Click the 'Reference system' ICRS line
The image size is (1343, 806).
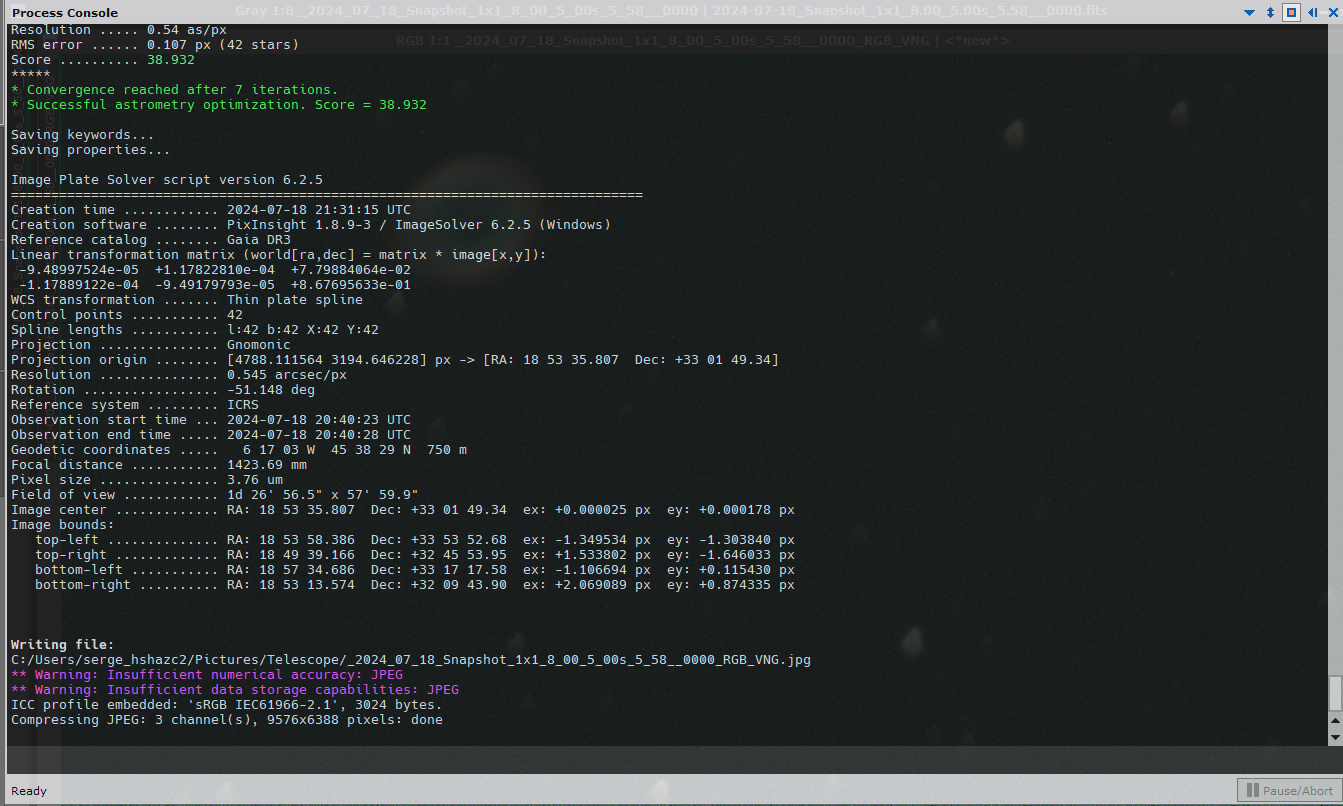click(135, 405)
